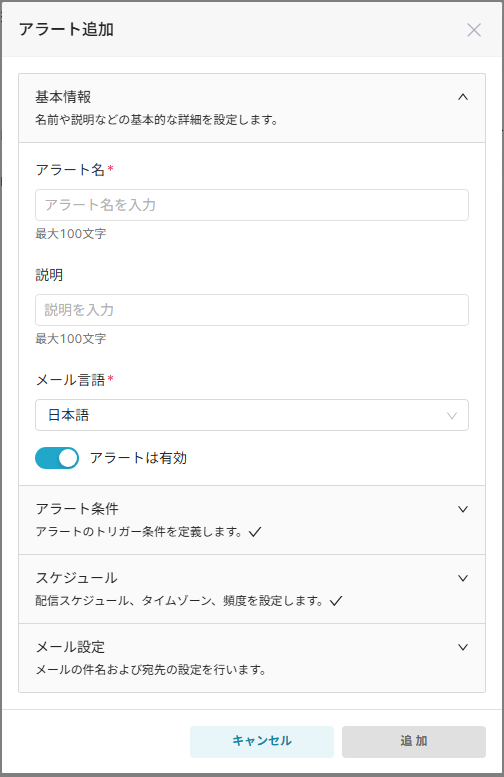This screenshot has width=504, height=777.
Task: Expand the メール設定 section chevron
Action: (x=463, y=647)
